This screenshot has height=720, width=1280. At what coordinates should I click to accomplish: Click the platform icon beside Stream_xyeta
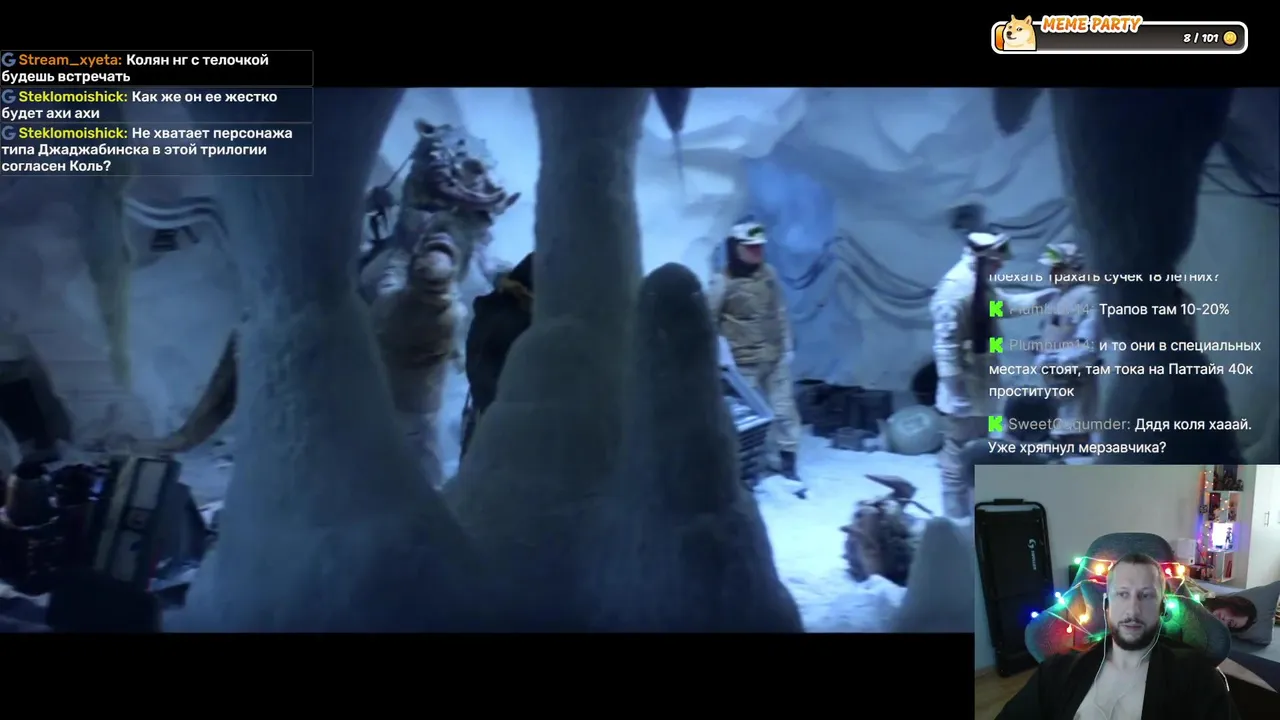point(9,60)
